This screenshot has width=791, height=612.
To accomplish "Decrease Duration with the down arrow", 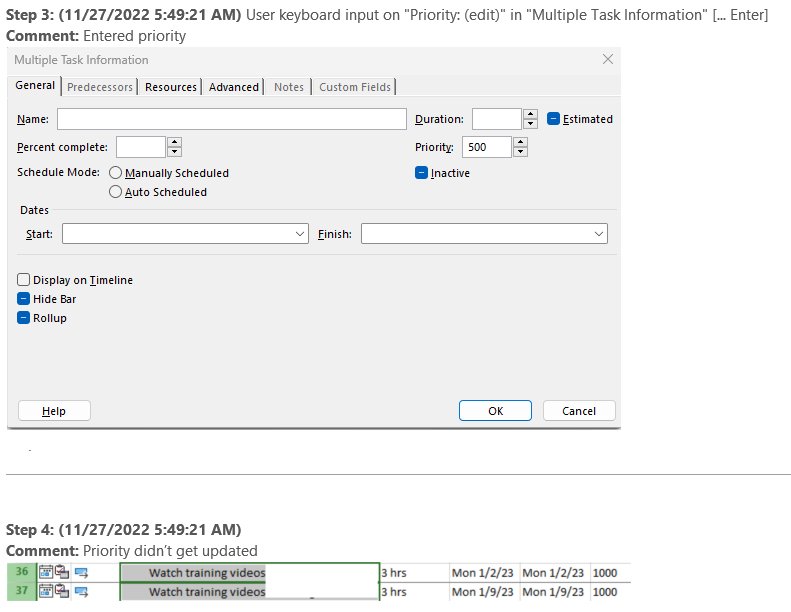I will coord(530,124).
